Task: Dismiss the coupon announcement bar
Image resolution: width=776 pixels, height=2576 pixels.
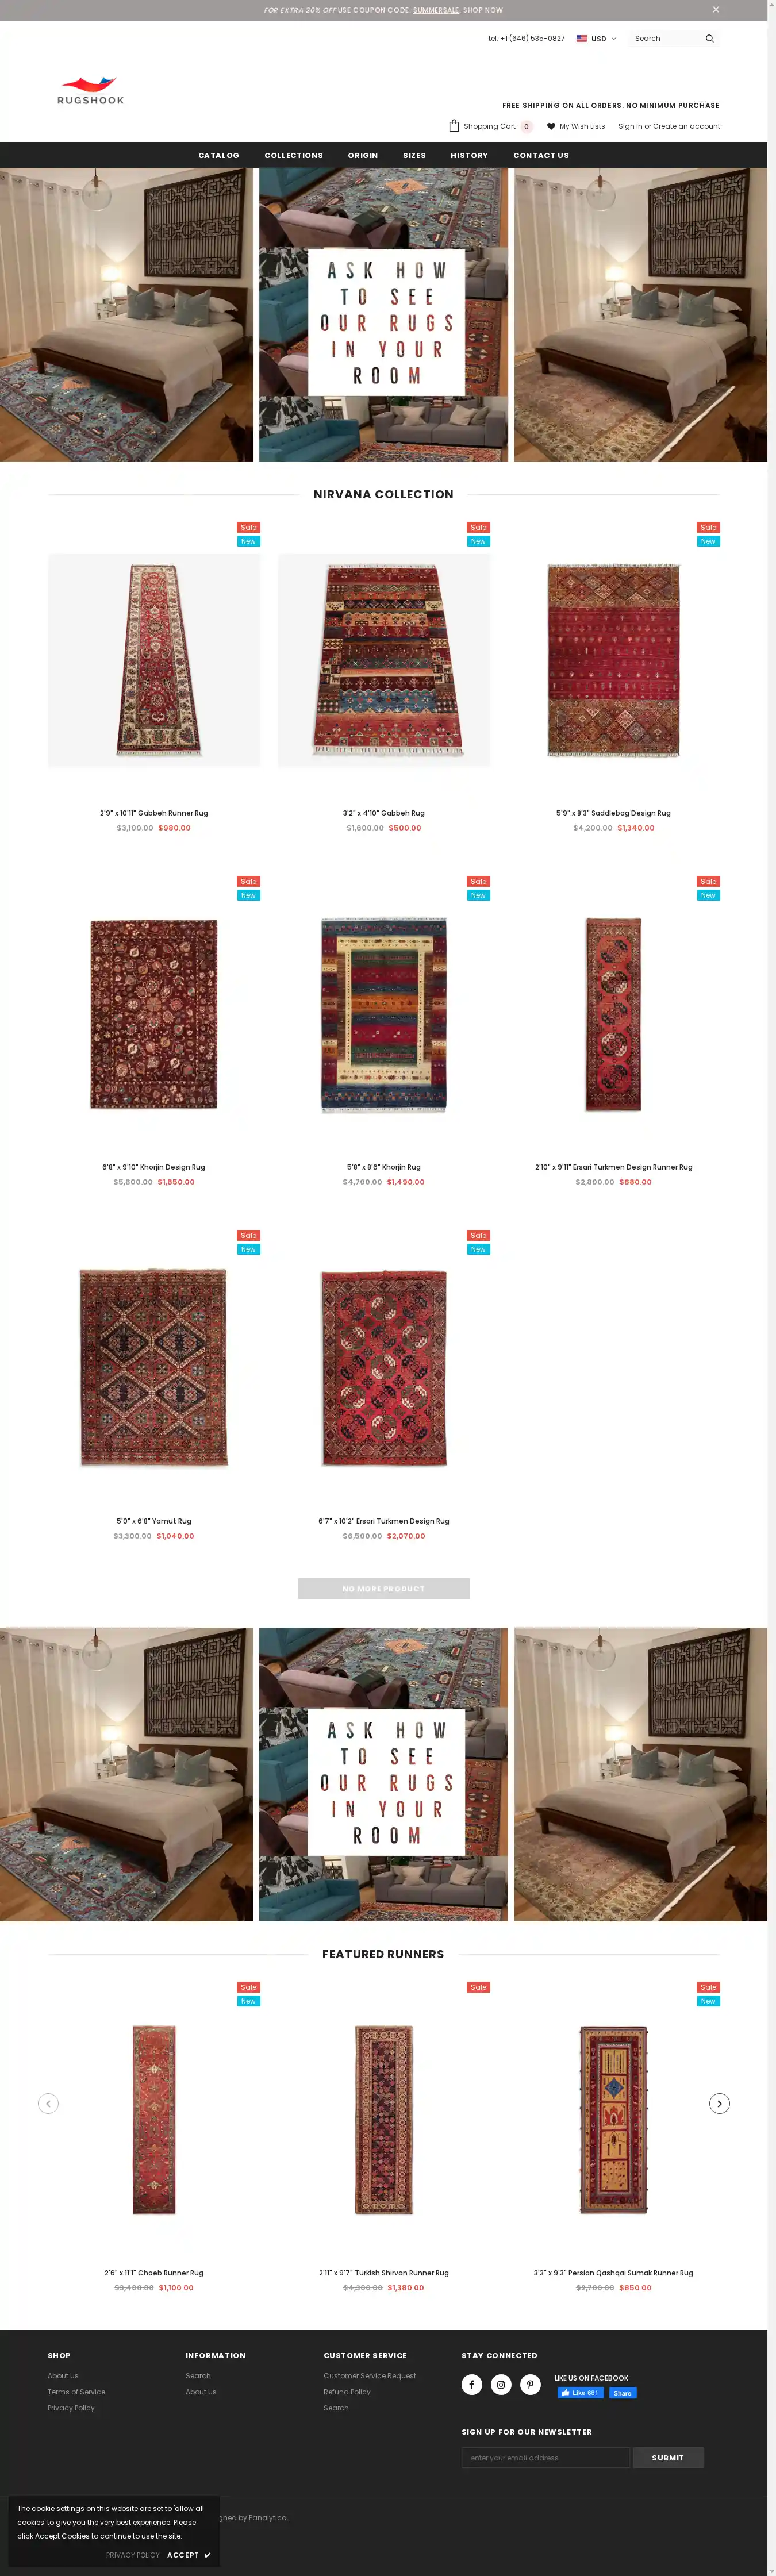Action: (715, 10)
